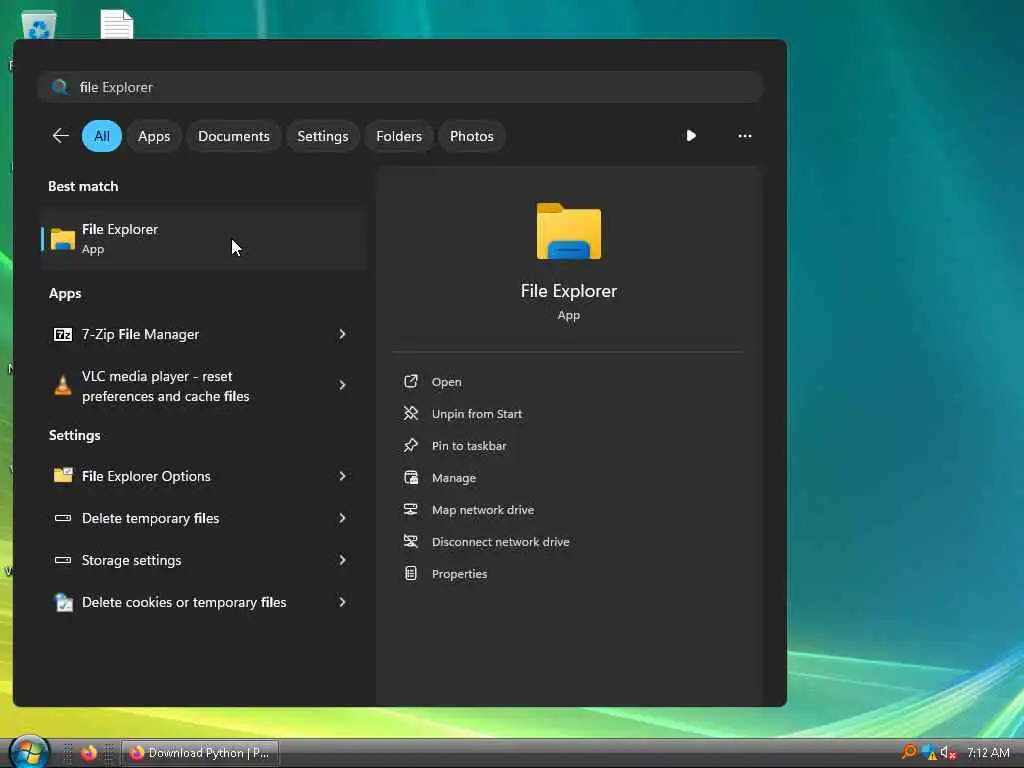
Task: Click the Manage icon
Action: click(x=411, y=477)
